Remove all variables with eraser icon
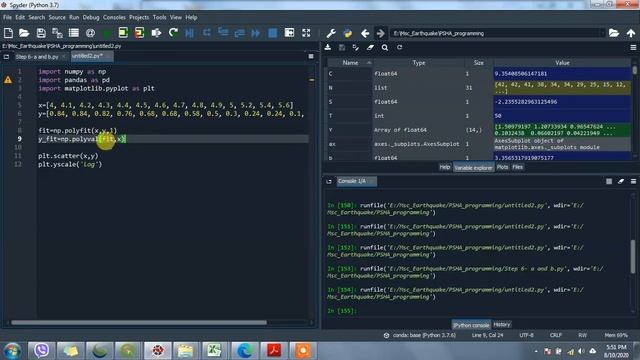The height and width of the screenshot is (360, 640). 370,48
